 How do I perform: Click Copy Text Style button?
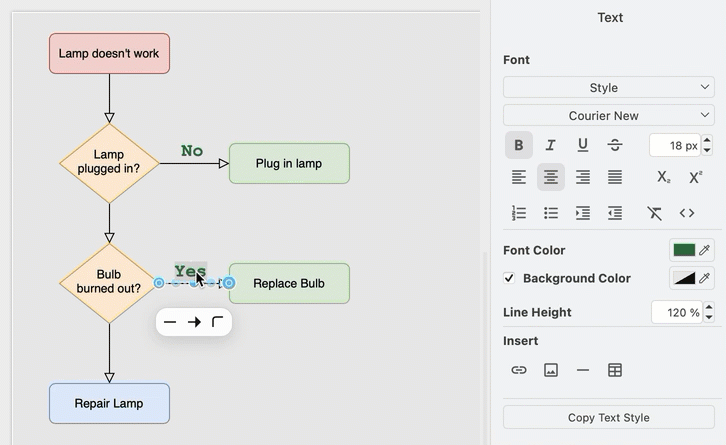click(608, 417)
